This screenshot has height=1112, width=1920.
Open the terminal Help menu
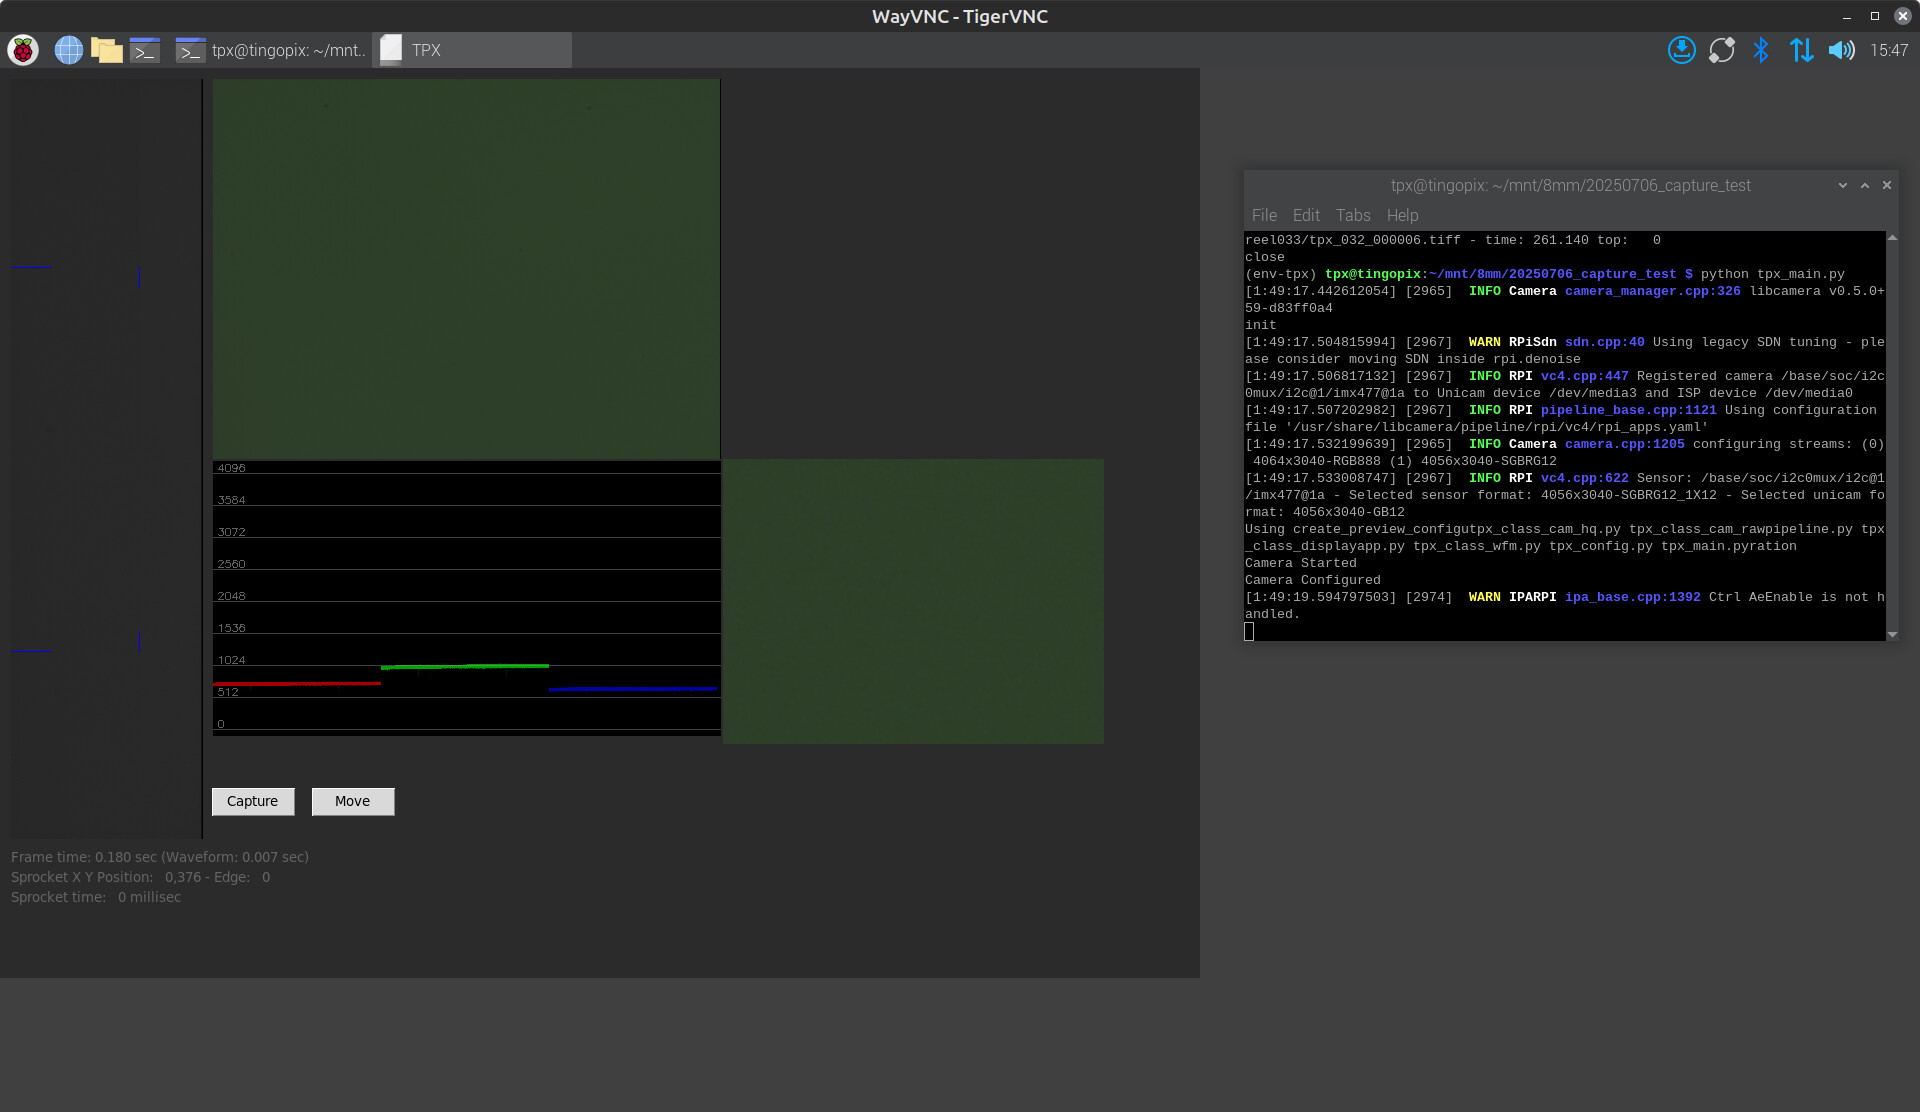[1402, 215]
